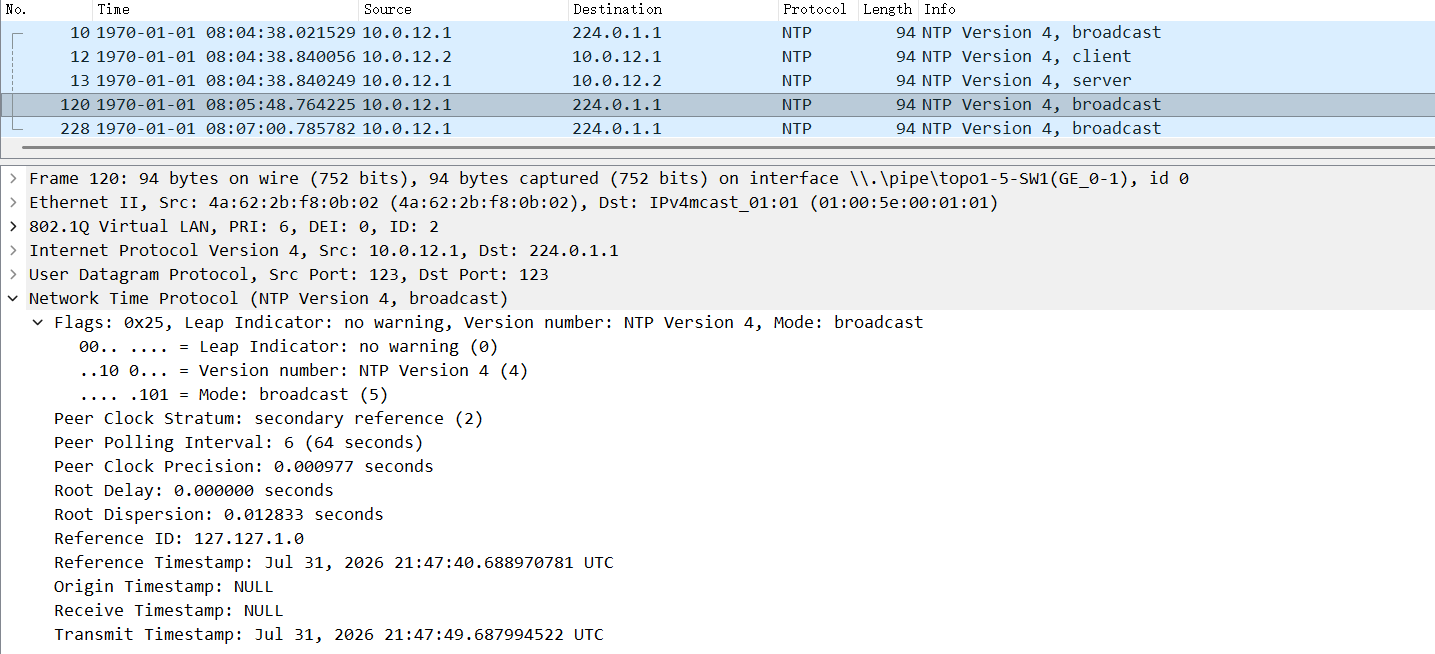Image resolution: width=1435 pixels, height=654 pixels.
Task: Select the Reference ID 127.127.1.0 field
Action: 179,538
